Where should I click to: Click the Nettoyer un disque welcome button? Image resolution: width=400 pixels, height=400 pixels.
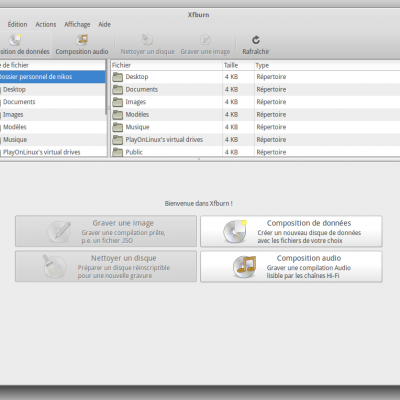[x=106, y=267]
